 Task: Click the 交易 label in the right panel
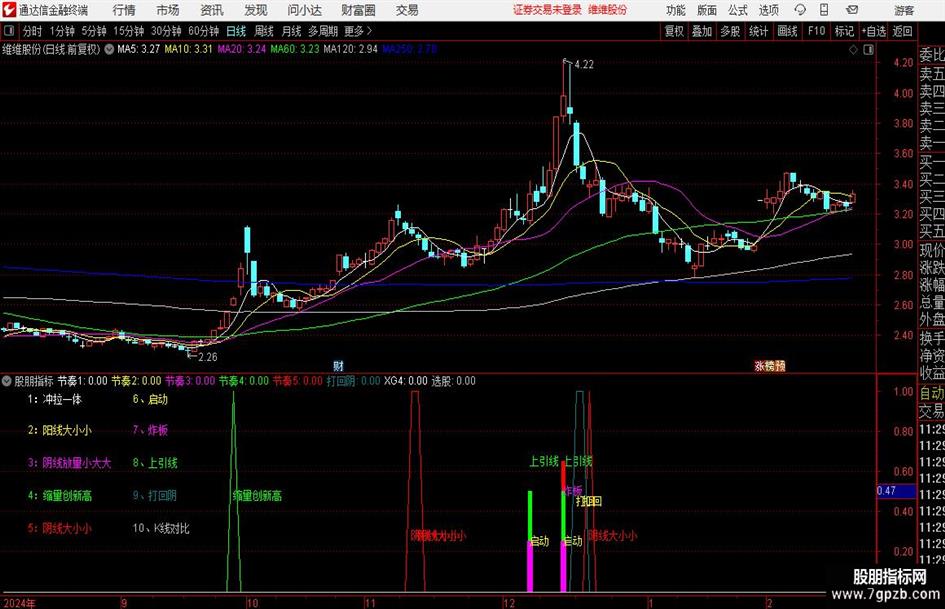pyautogui.click(x=932, y=411)
